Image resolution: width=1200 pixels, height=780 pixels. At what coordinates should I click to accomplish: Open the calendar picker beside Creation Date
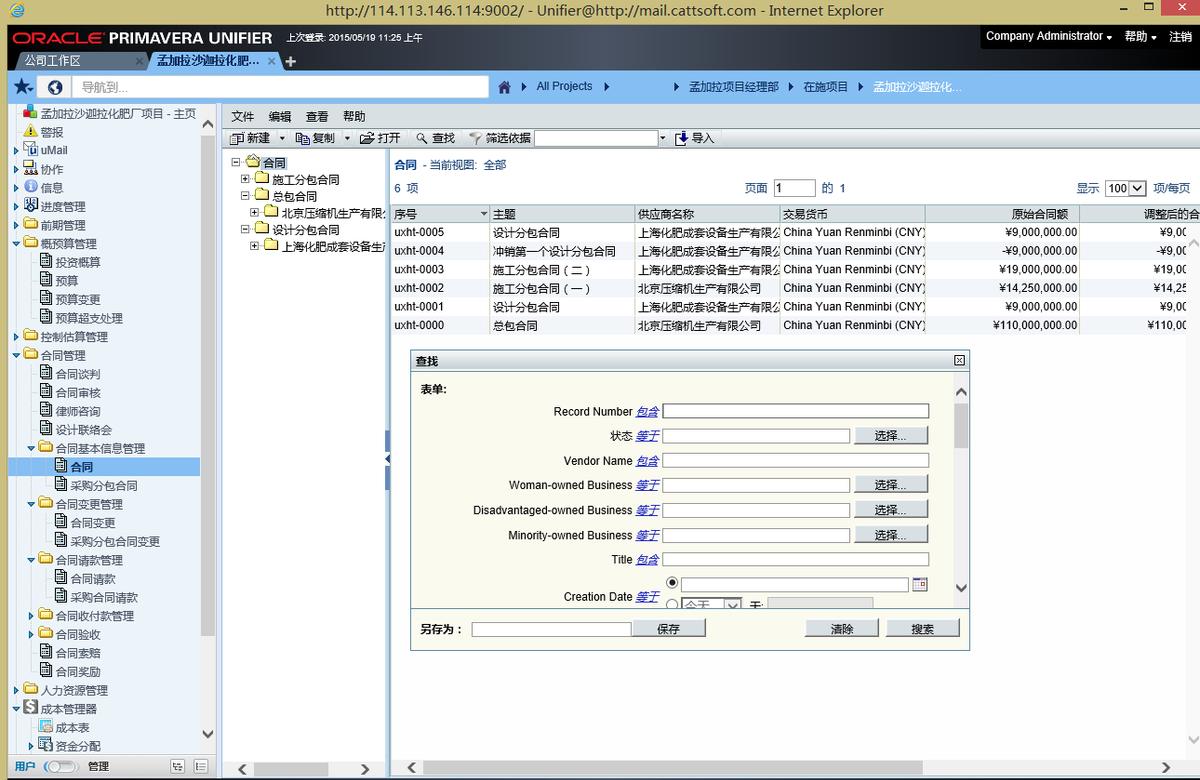[x=919, y=582]
